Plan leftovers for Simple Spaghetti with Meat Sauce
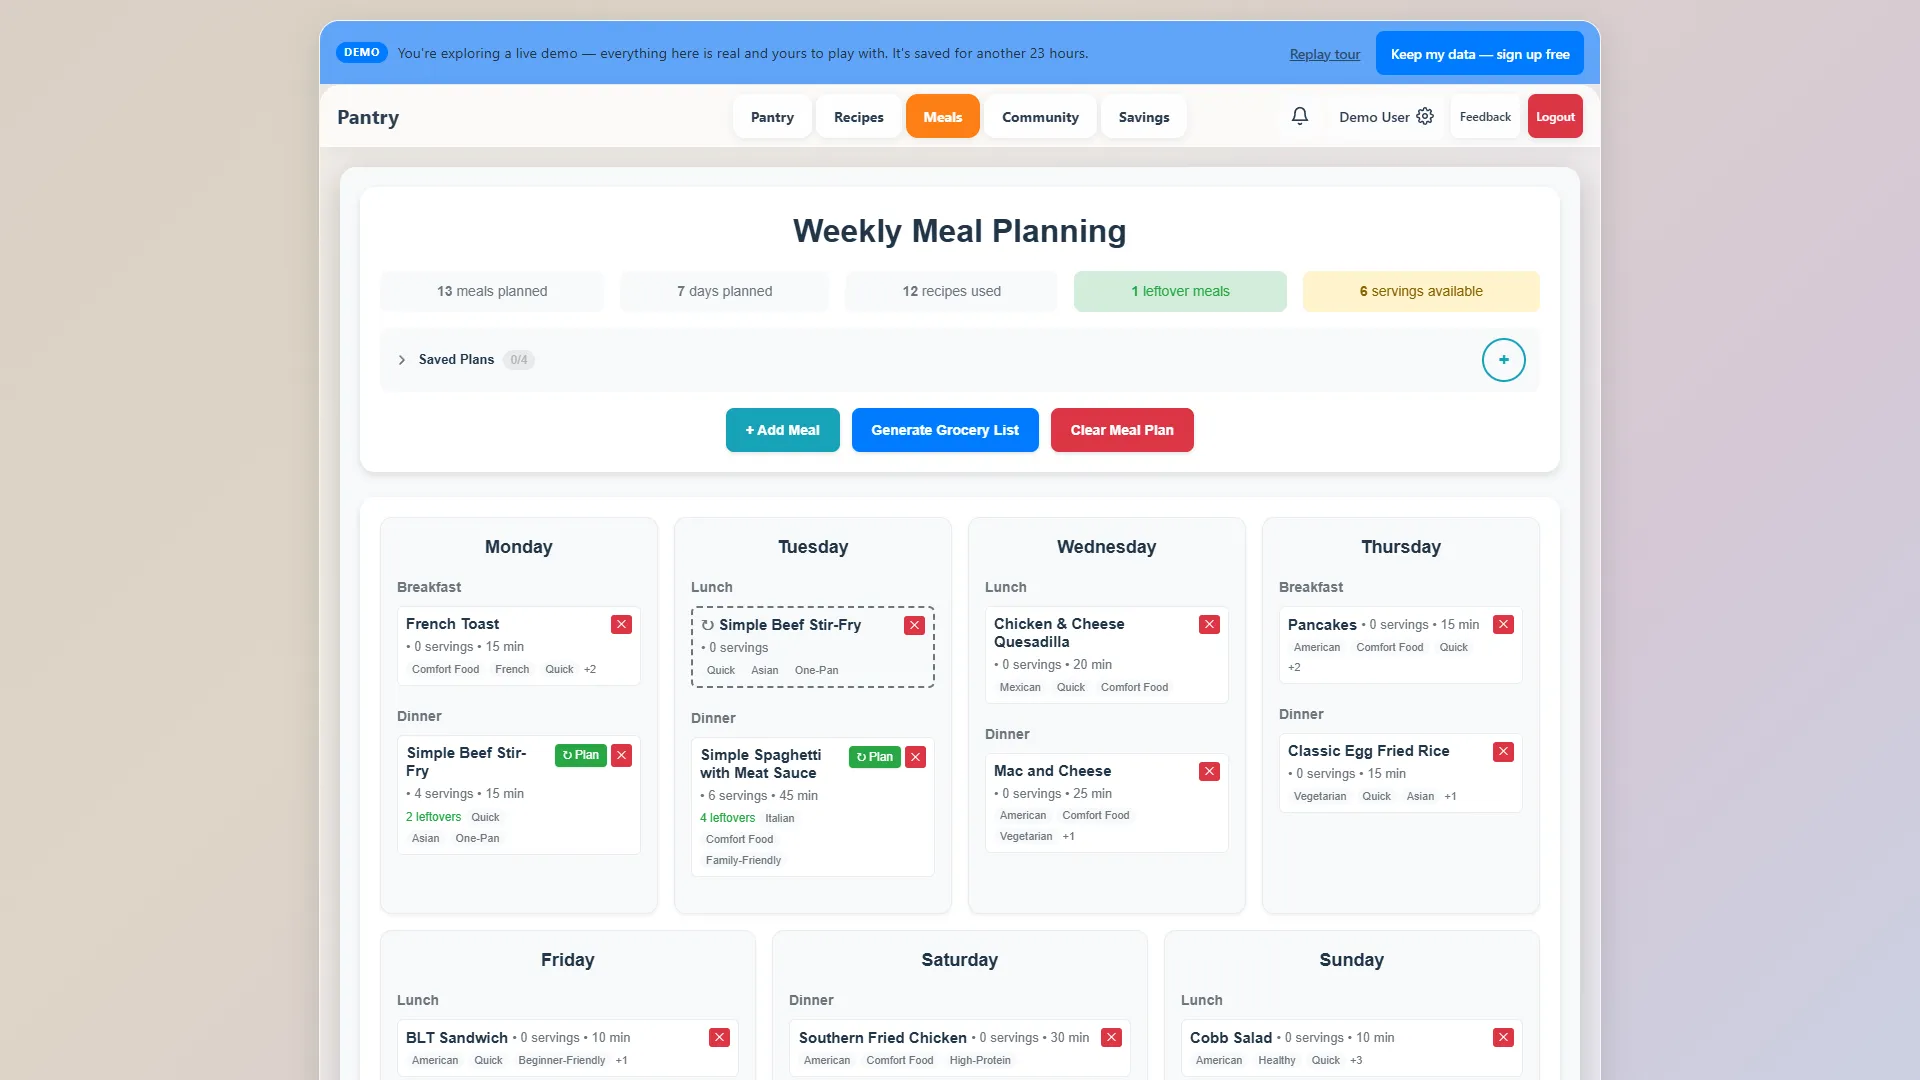The height and width of the screenshot is (1080, 1920). pos(875,757)
